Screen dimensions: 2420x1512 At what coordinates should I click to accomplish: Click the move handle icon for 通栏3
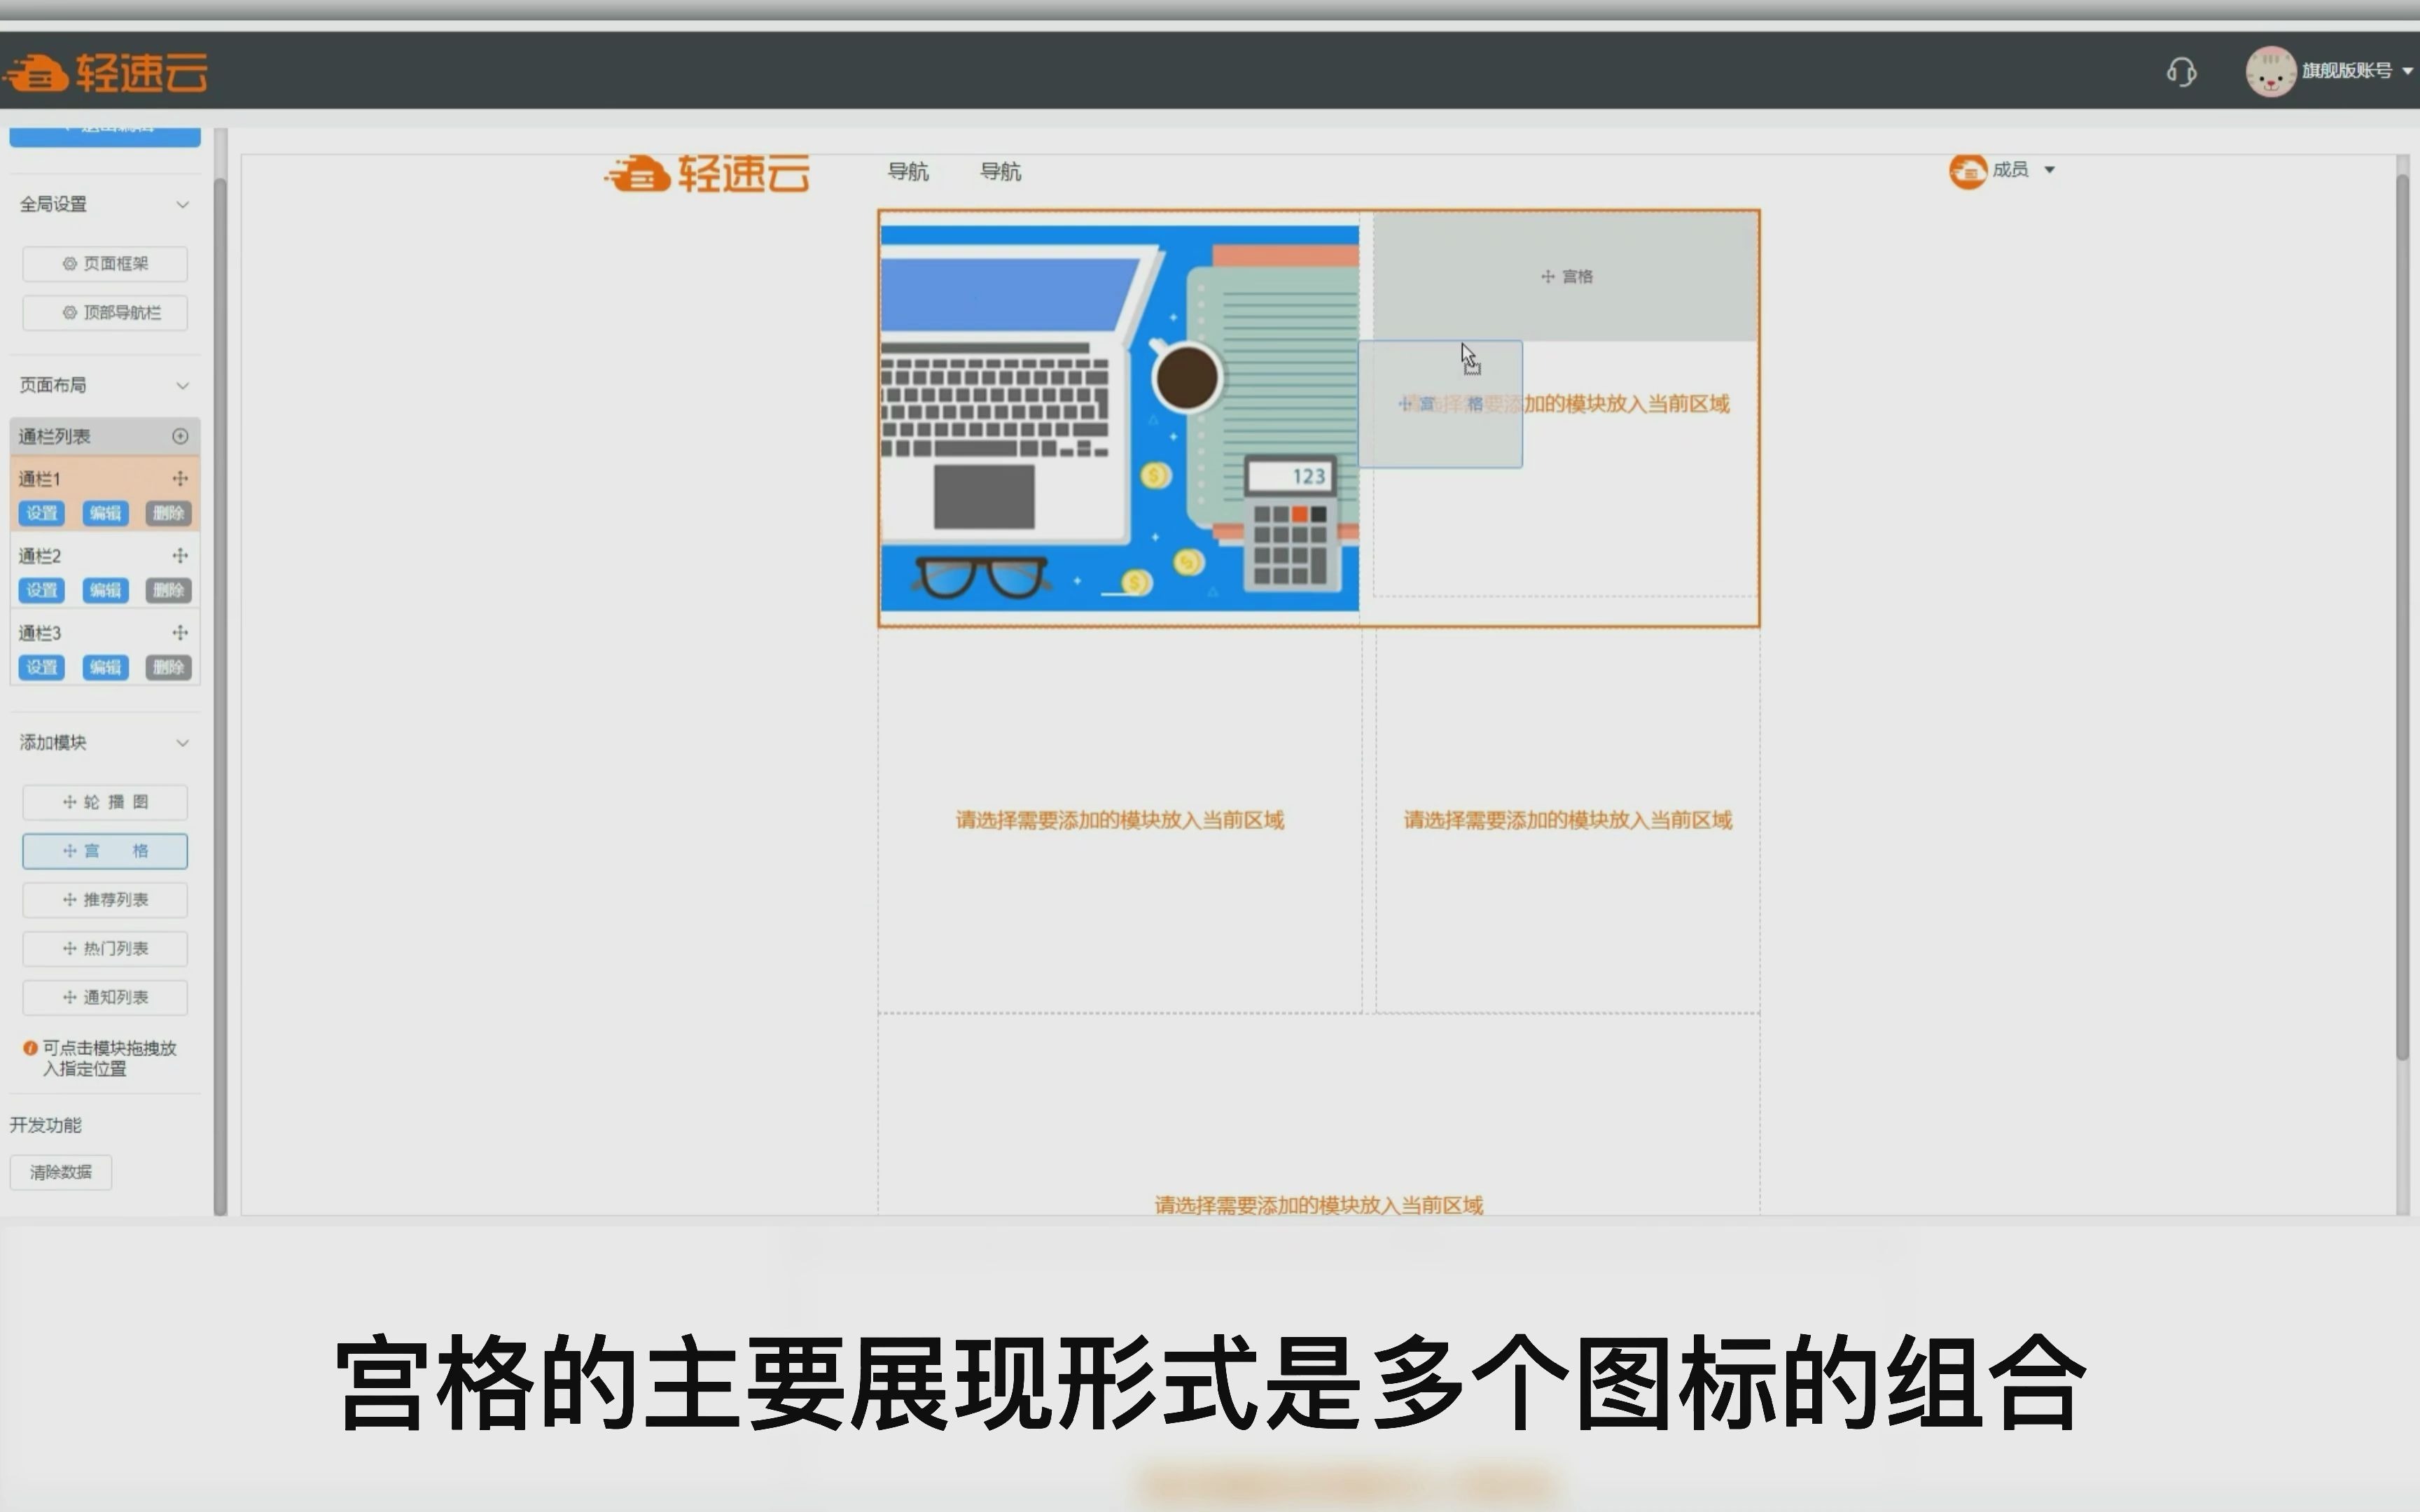180,632
